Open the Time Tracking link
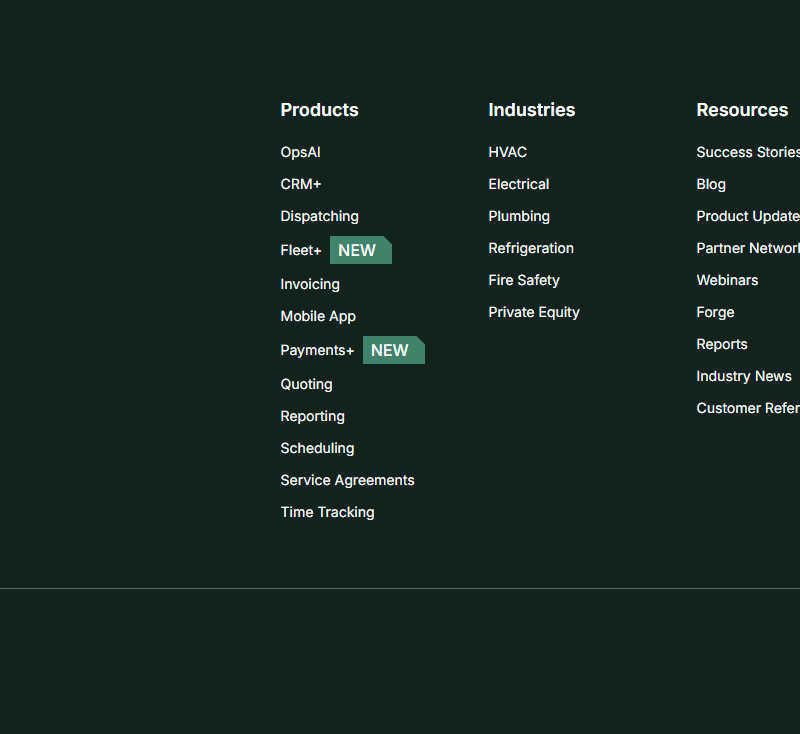 [327, 512]
